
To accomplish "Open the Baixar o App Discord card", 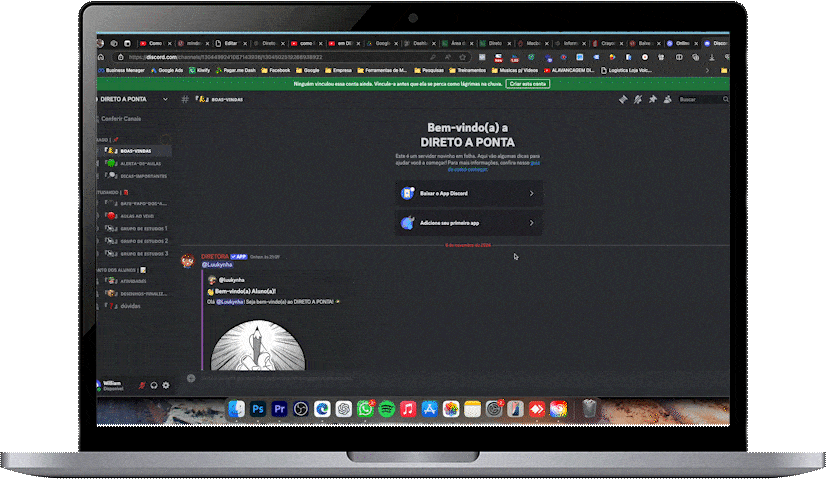I will 468,193.
